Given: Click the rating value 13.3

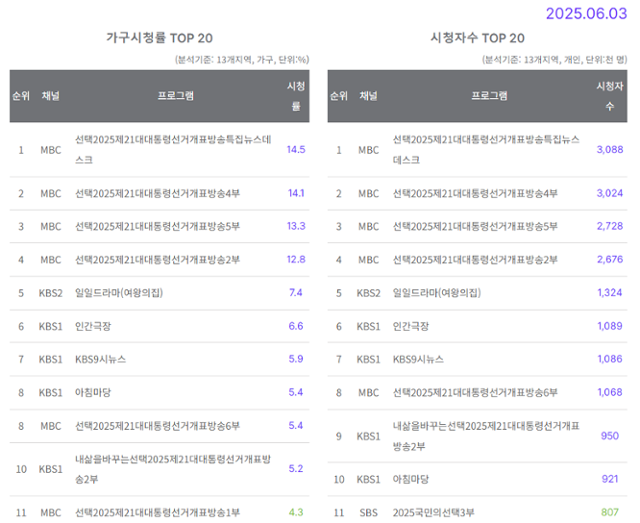Looking at the screenshot, I should [x=296, y=226].
